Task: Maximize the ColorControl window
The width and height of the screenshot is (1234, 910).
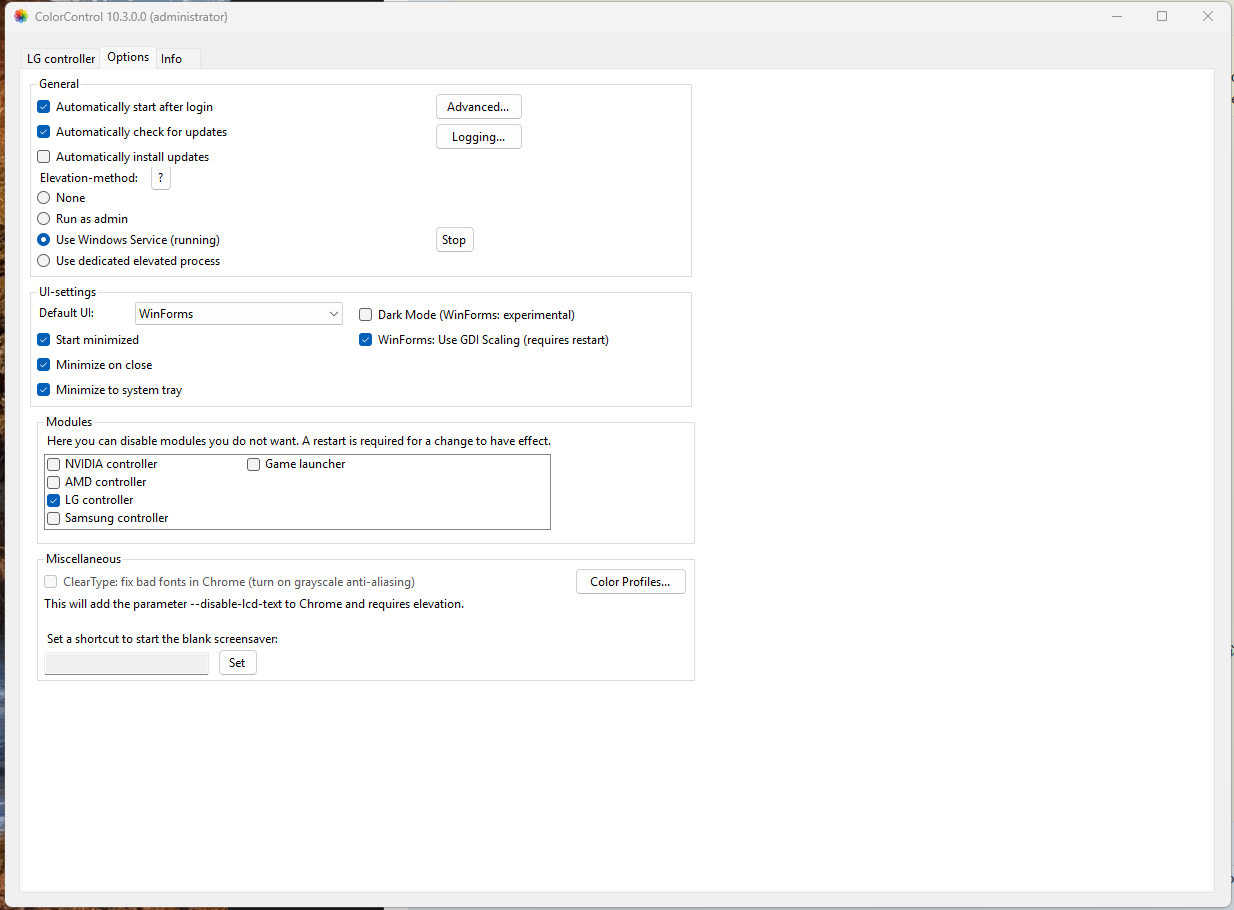Action: coord(1161,16)
